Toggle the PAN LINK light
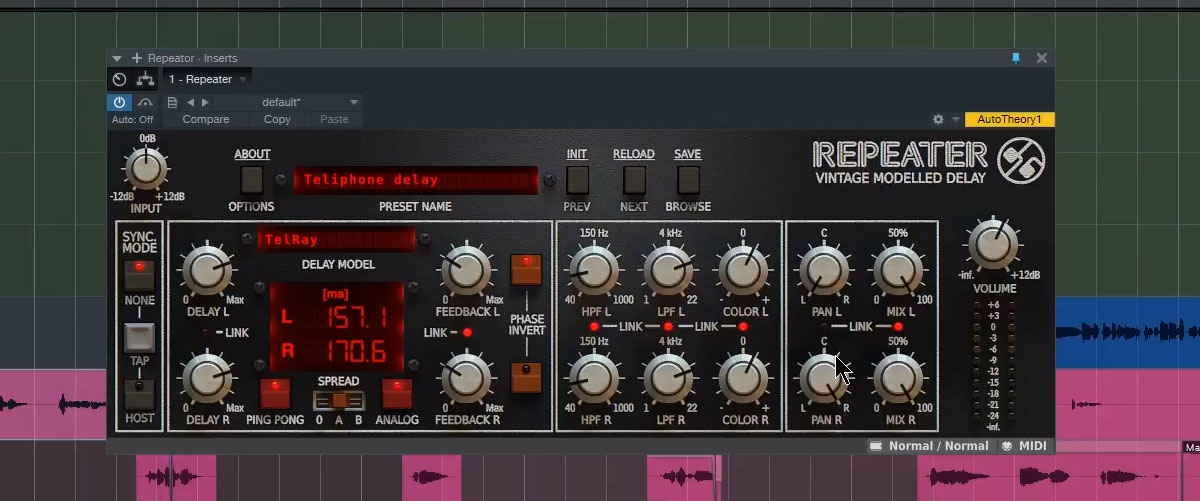Viewport: 1200px width, 501px height. pos(823,328)
